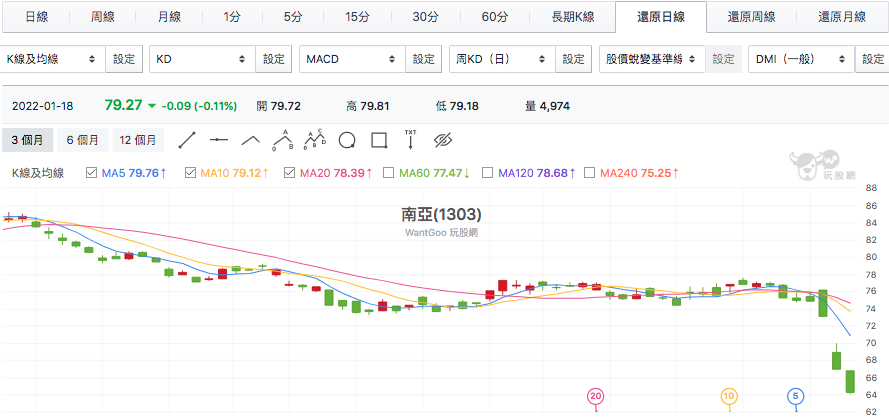The width and height of the screenshot is (889, 419).
Task: Enable the MA240 checkbox
Action: 589,173
